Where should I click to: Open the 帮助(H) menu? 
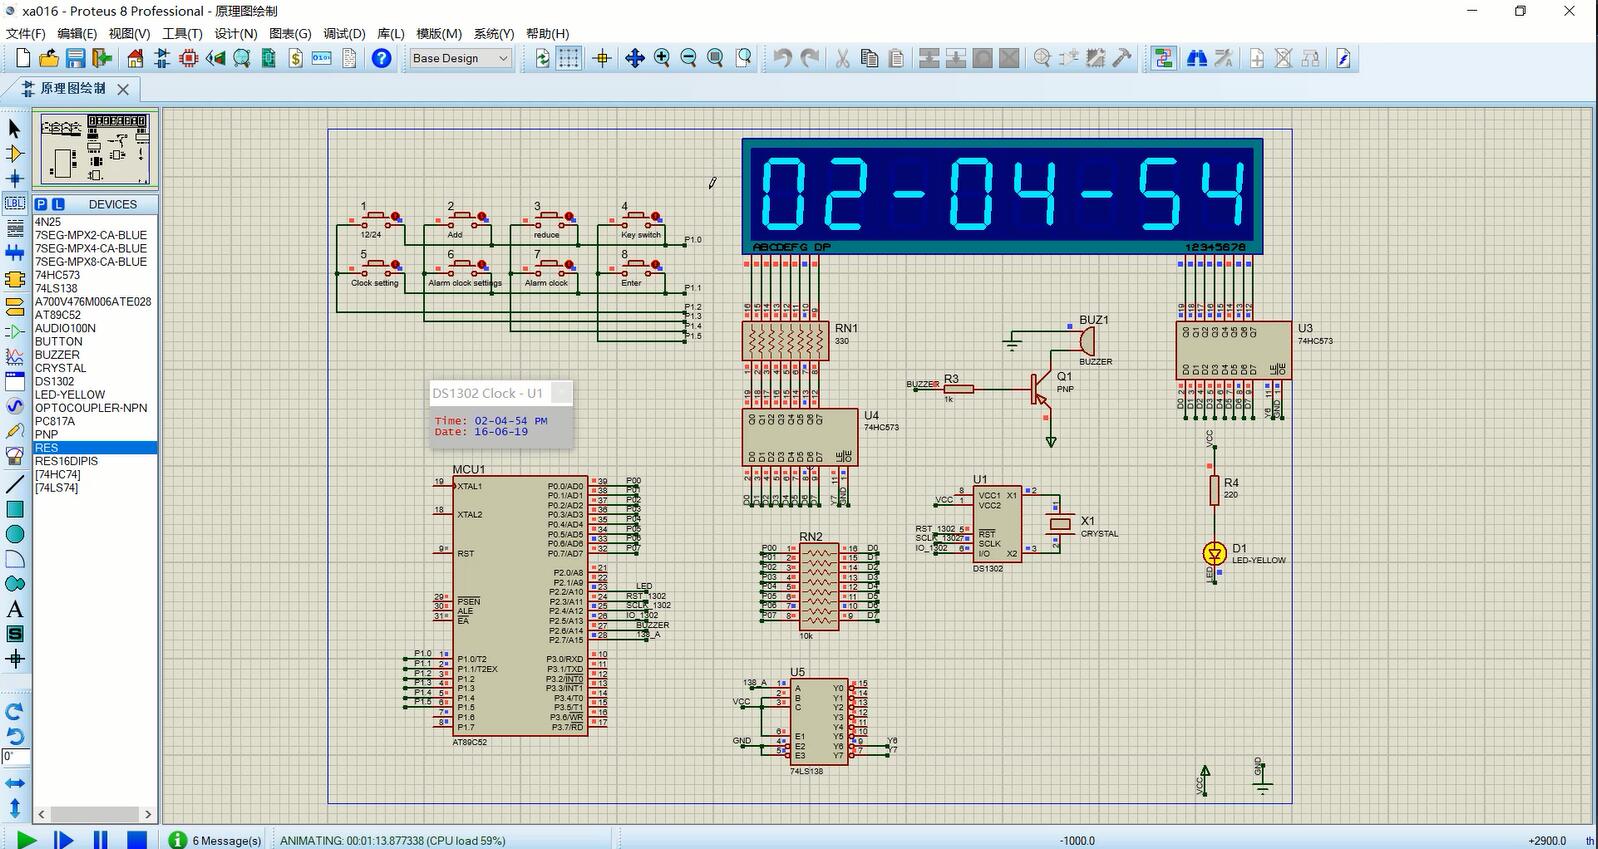(x=548, y=33)
